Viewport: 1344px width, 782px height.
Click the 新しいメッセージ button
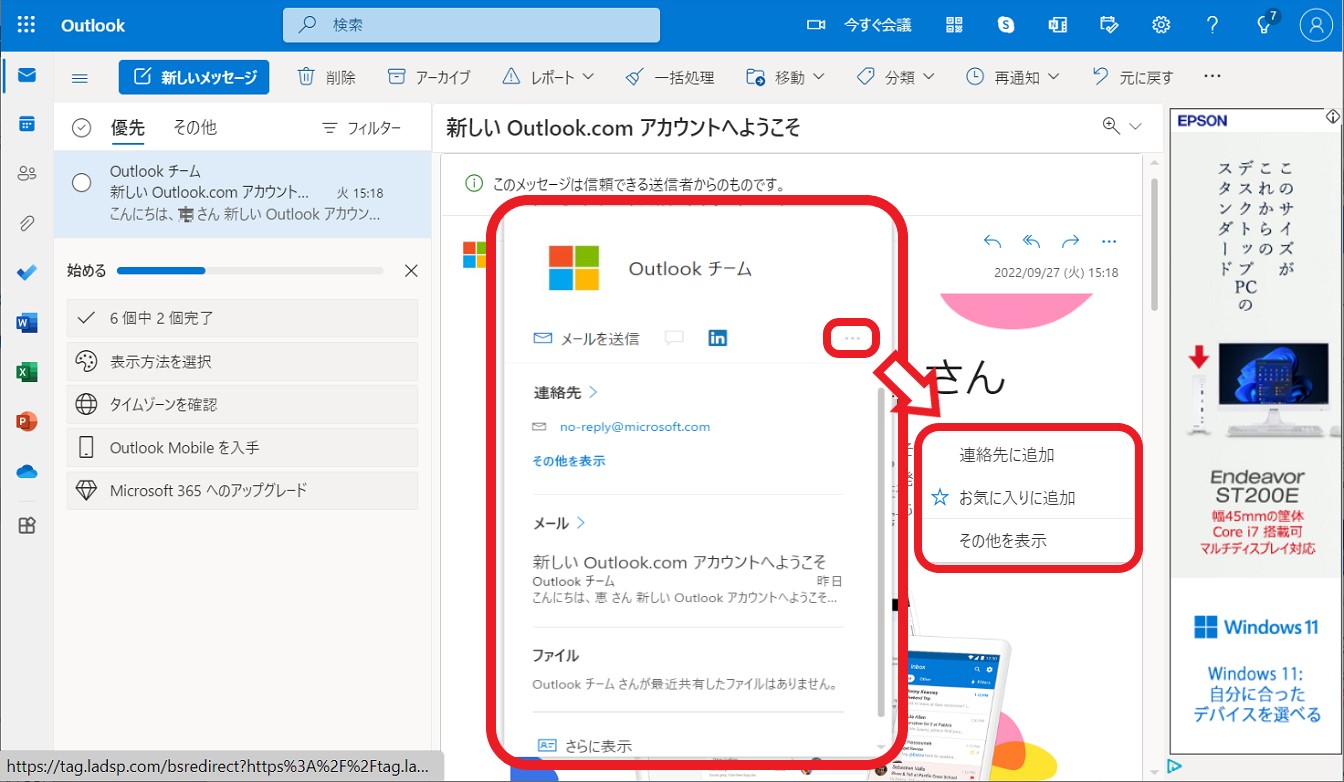[194, 77]
